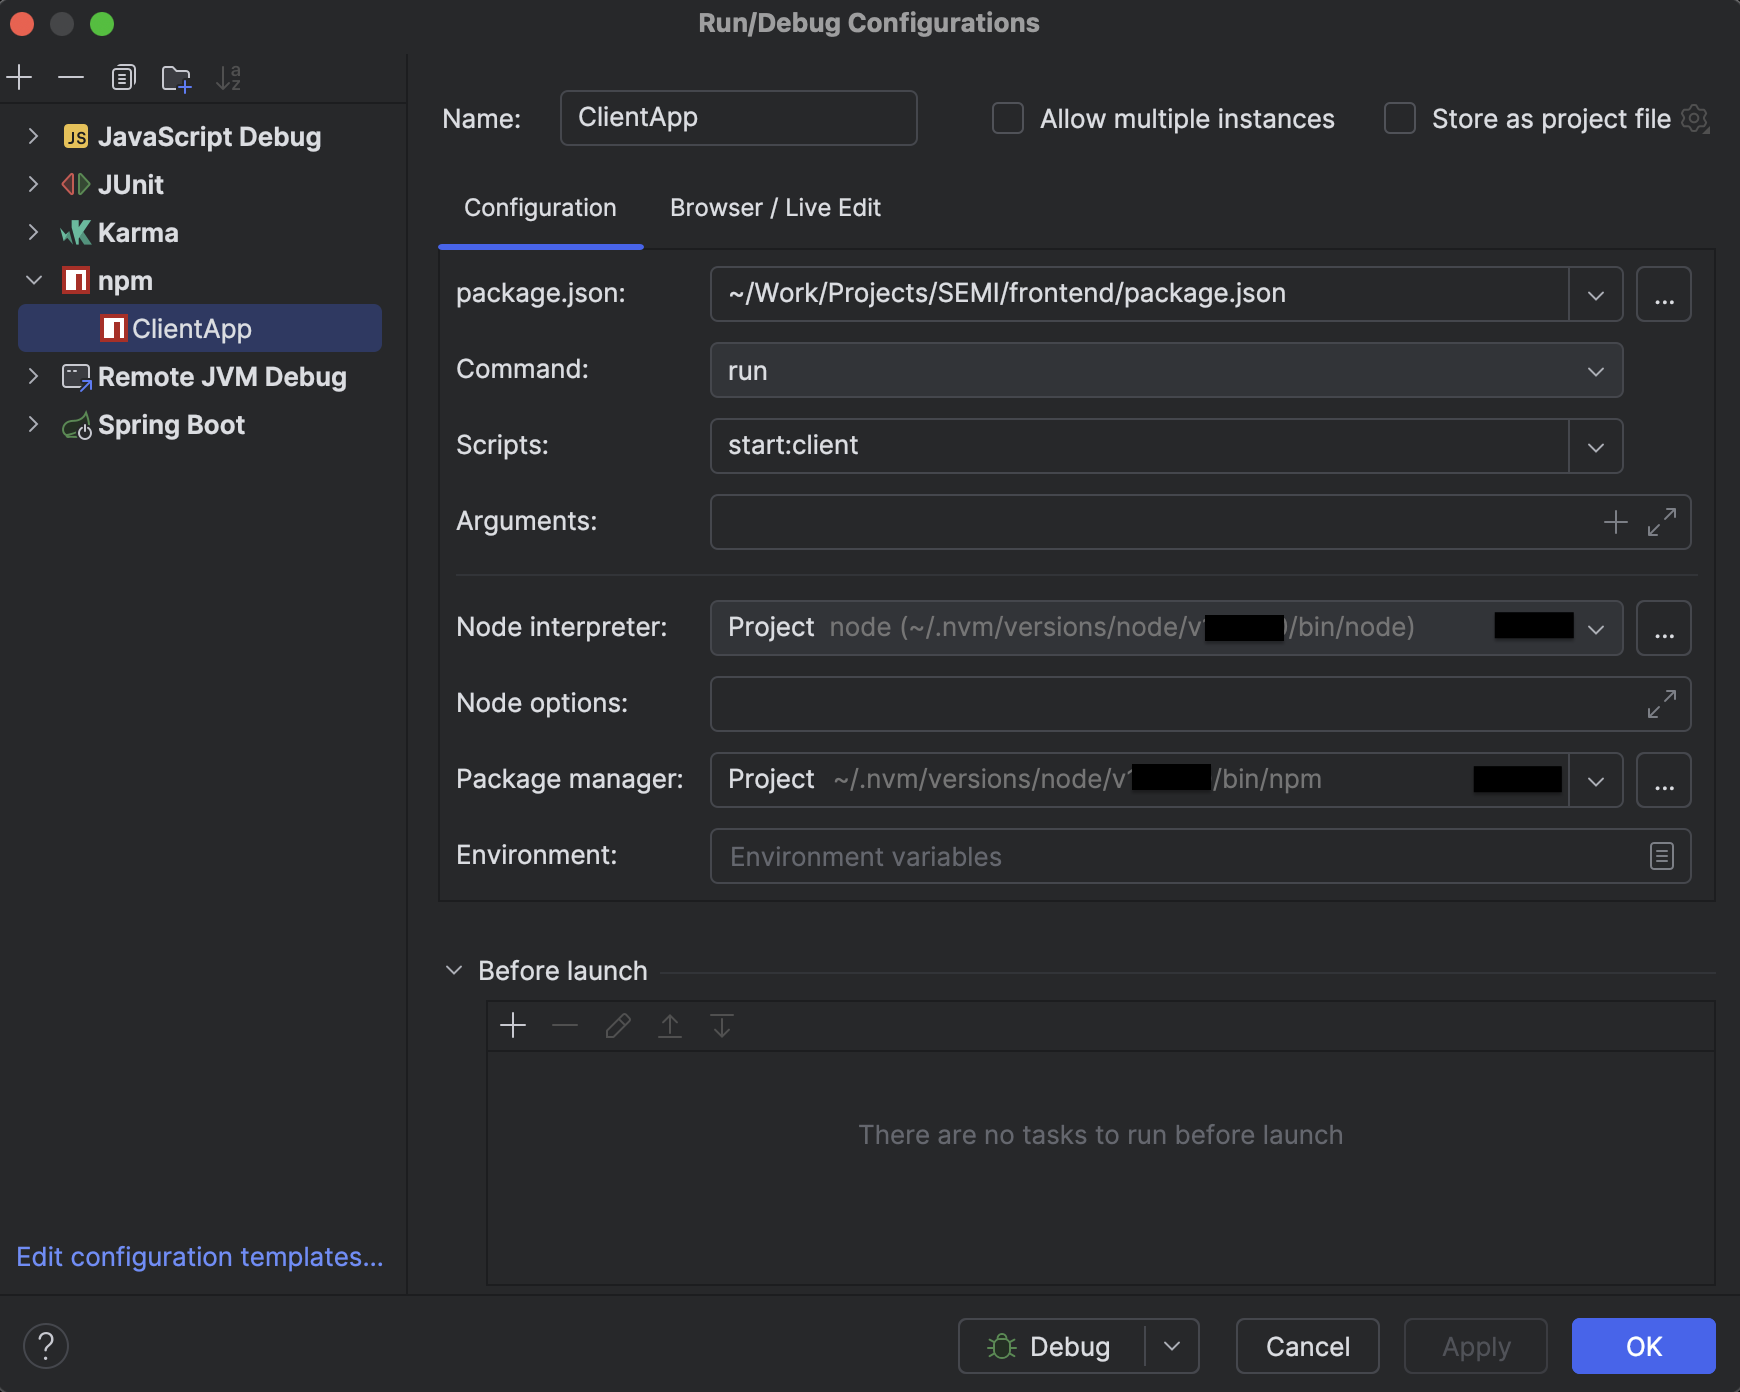Expand Remote JVM Debug node
The height and width of the screenshot is (1392, 1740).
pyautogui.click(x=33, y=377)
